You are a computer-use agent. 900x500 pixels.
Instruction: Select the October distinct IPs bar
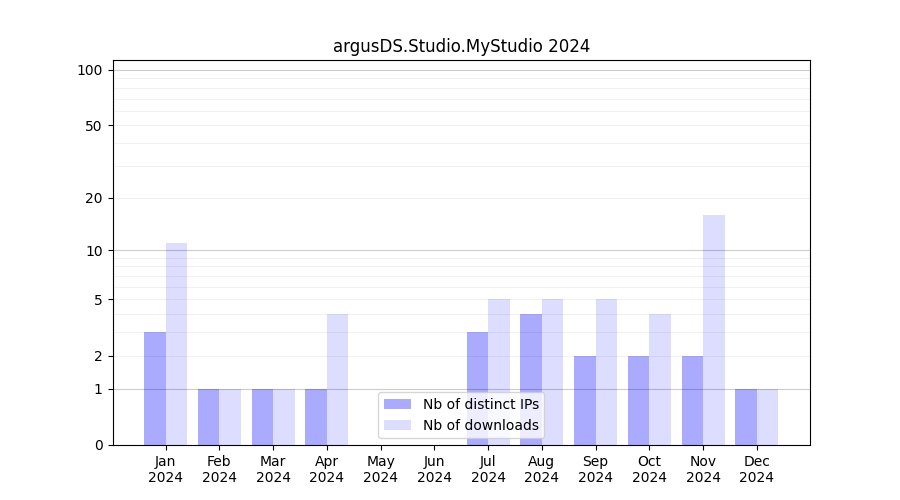(x=638, y=400)
